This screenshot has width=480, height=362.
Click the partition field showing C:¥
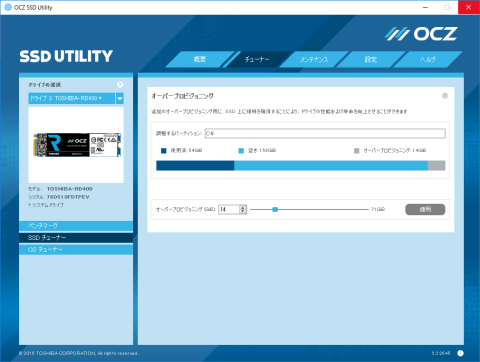[325, 133]
